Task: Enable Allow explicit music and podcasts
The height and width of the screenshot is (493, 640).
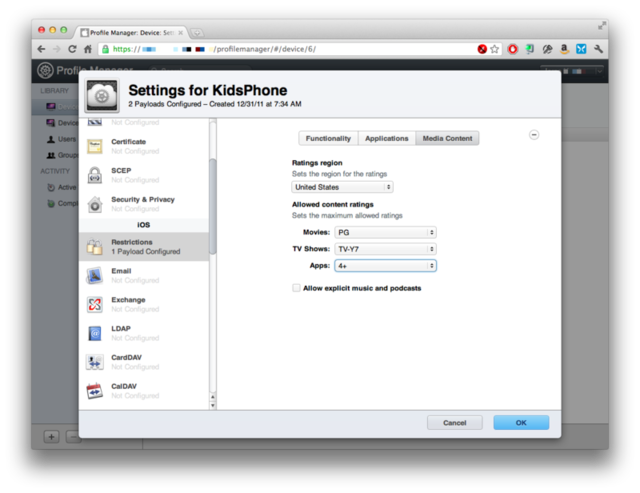Action: pyautogui.click(x=296, y=288)
